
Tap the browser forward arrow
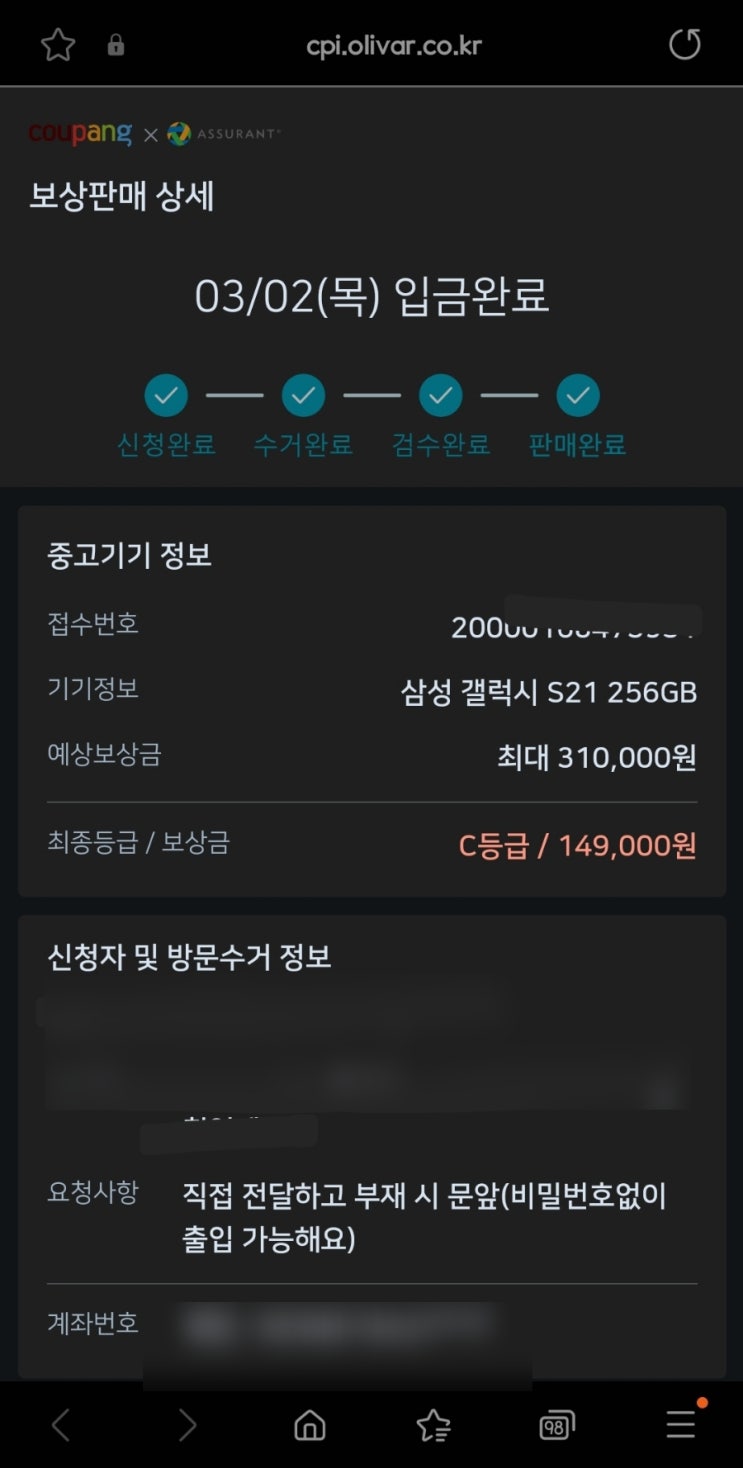pyautogui.click(x=187, y=1425)
